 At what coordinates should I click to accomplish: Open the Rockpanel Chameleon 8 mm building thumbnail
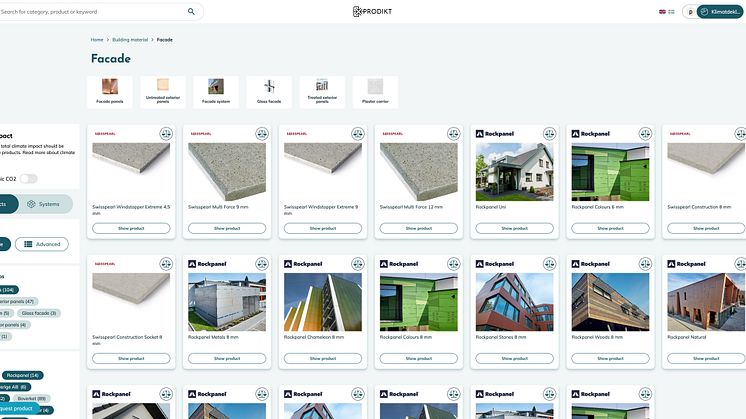click(x=323, y=302)
